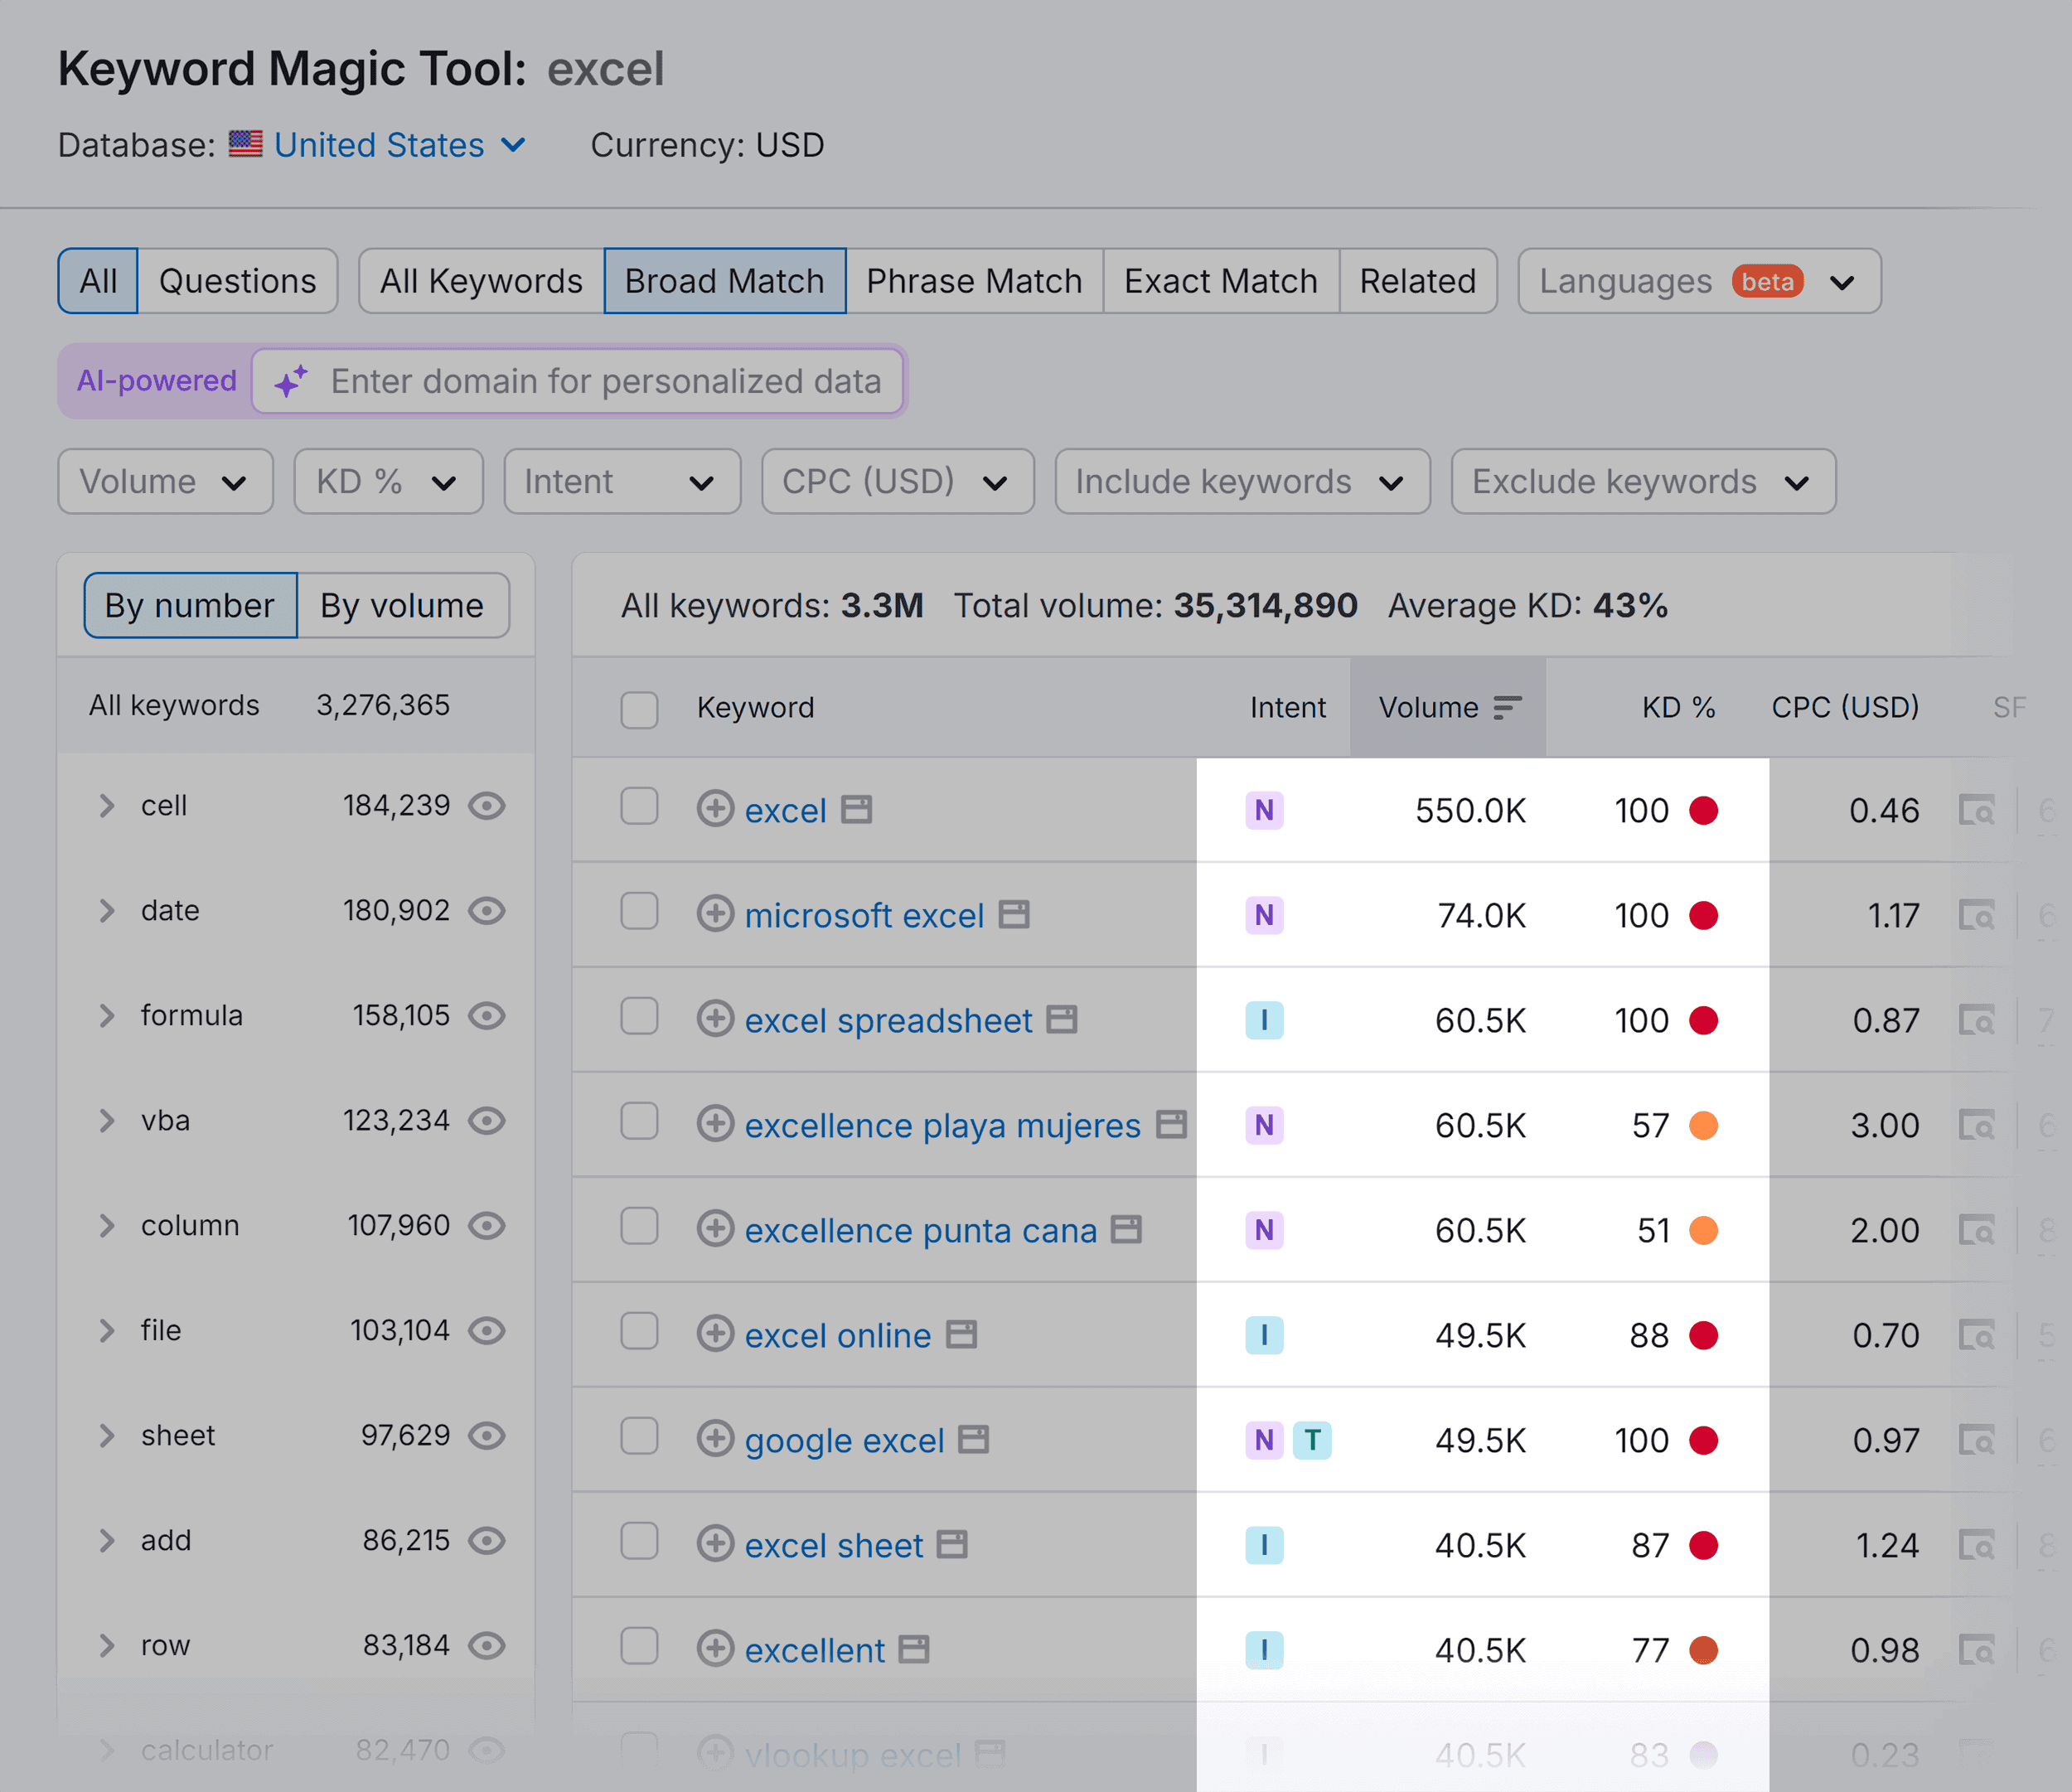Click red KD indicator dot for 'excel'
Screen dimensions: 2072x1792
coord(1703,810)
